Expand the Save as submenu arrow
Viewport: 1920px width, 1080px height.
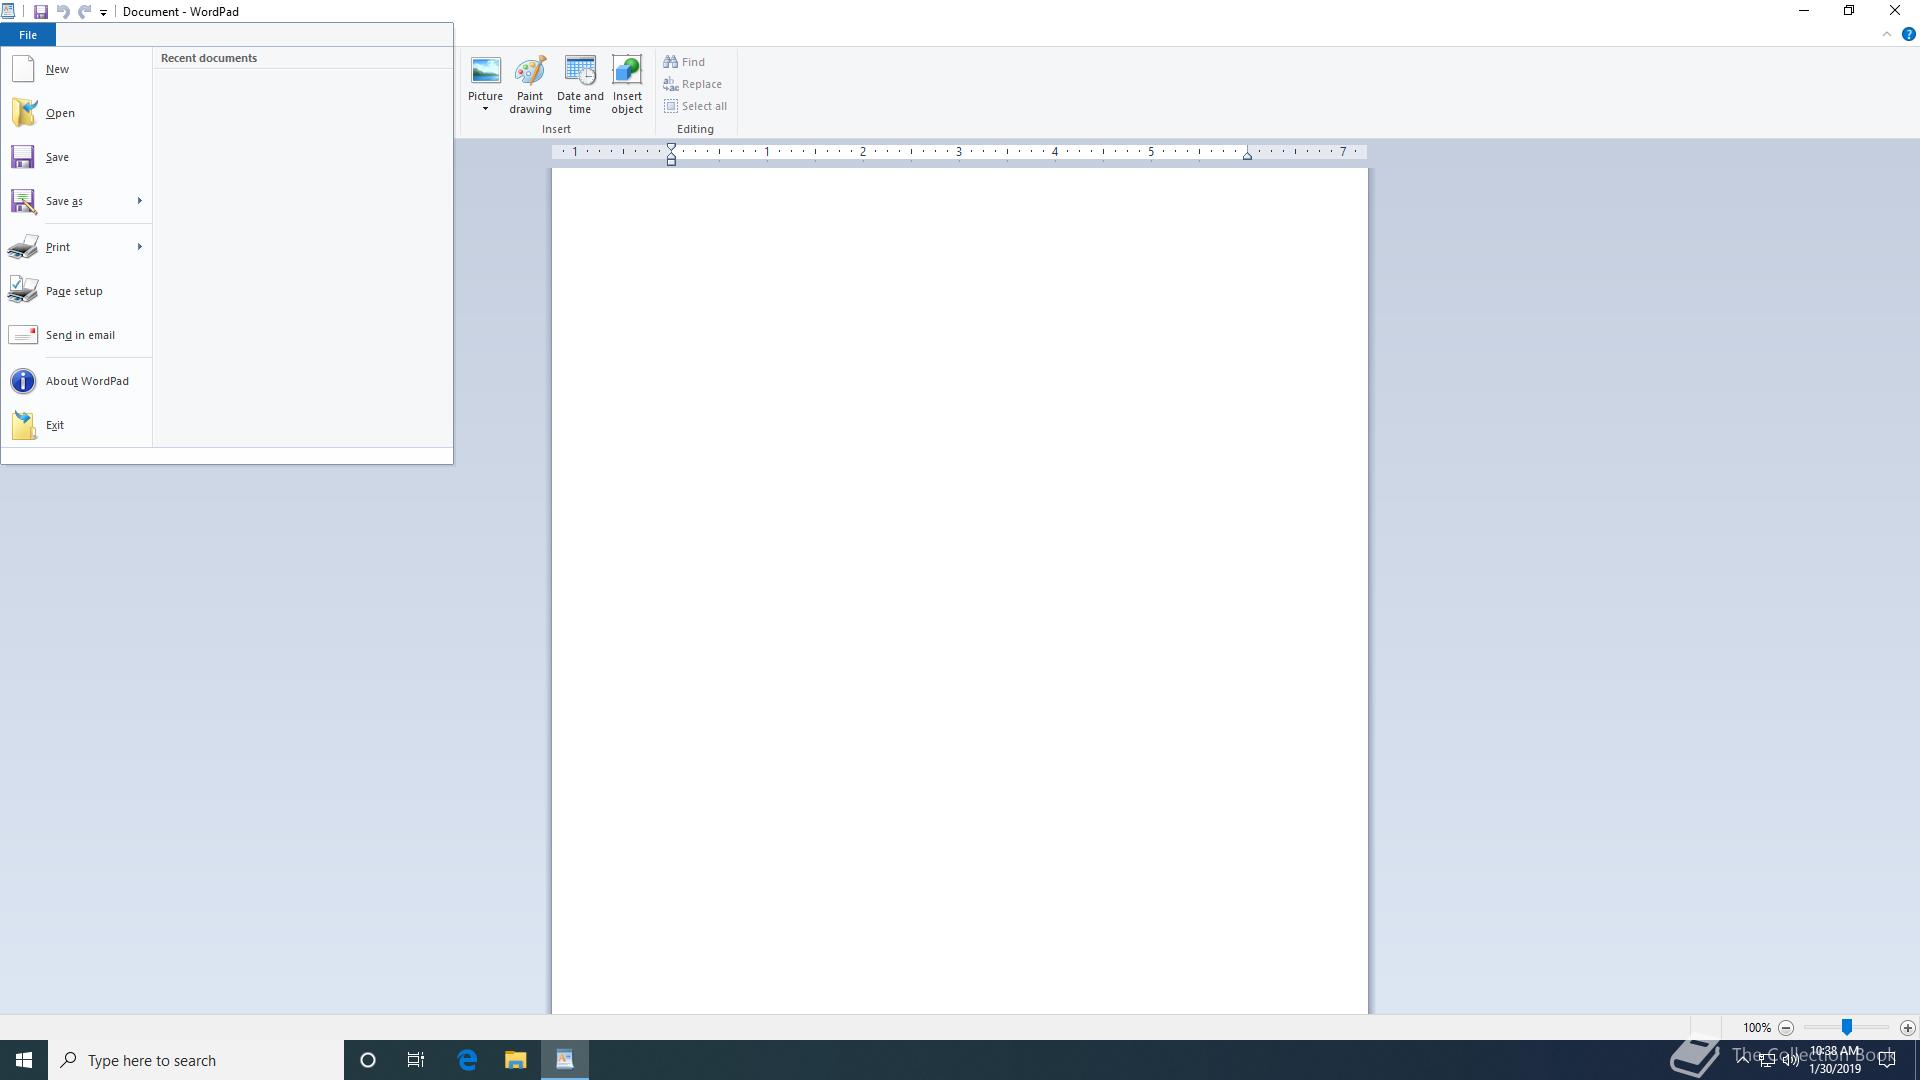tap(140, 201)
